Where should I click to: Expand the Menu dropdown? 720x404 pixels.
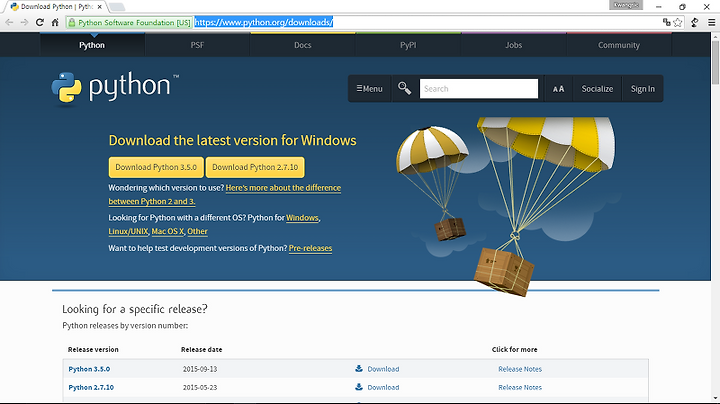pyautogui.click(x=370, y=89)
